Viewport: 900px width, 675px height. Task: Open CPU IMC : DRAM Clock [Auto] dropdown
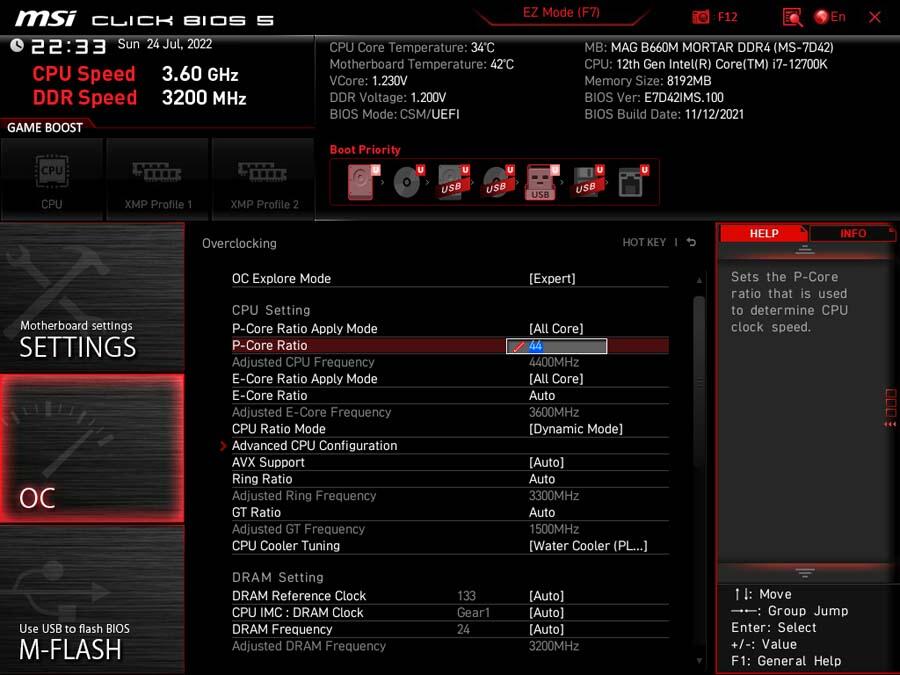546,612
